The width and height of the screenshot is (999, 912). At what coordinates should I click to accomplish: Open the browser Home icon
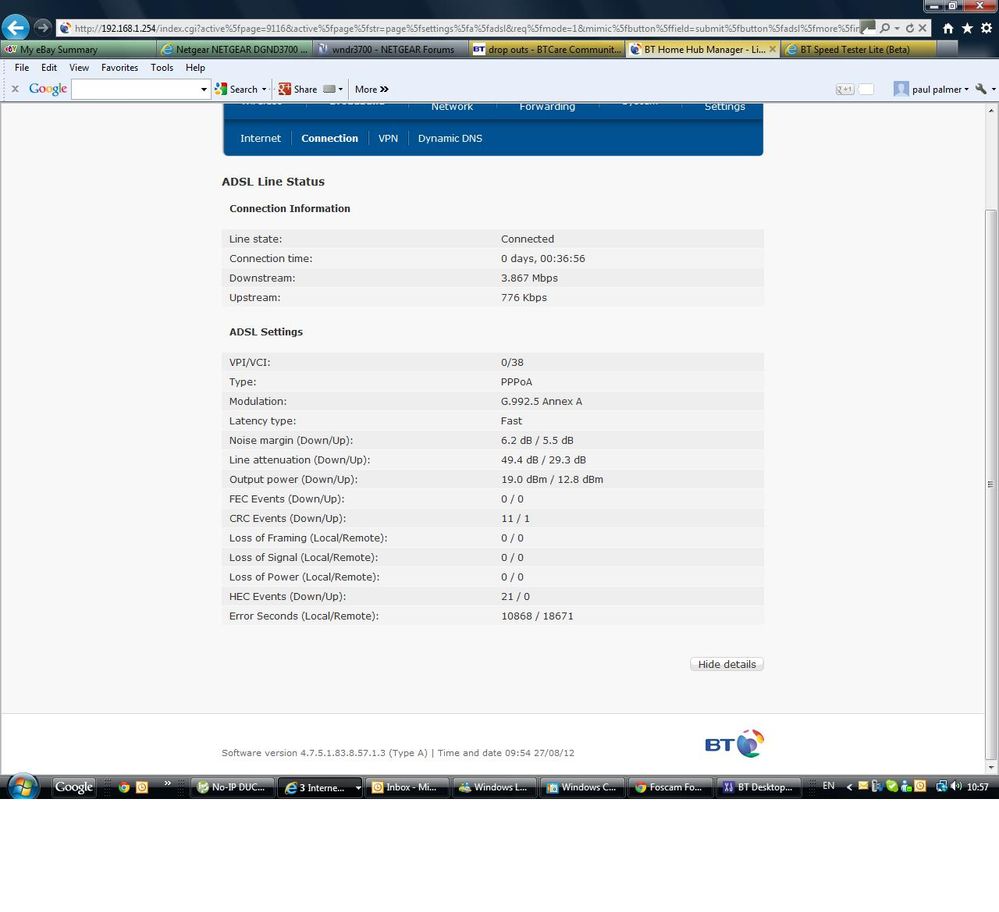(948, 28)
